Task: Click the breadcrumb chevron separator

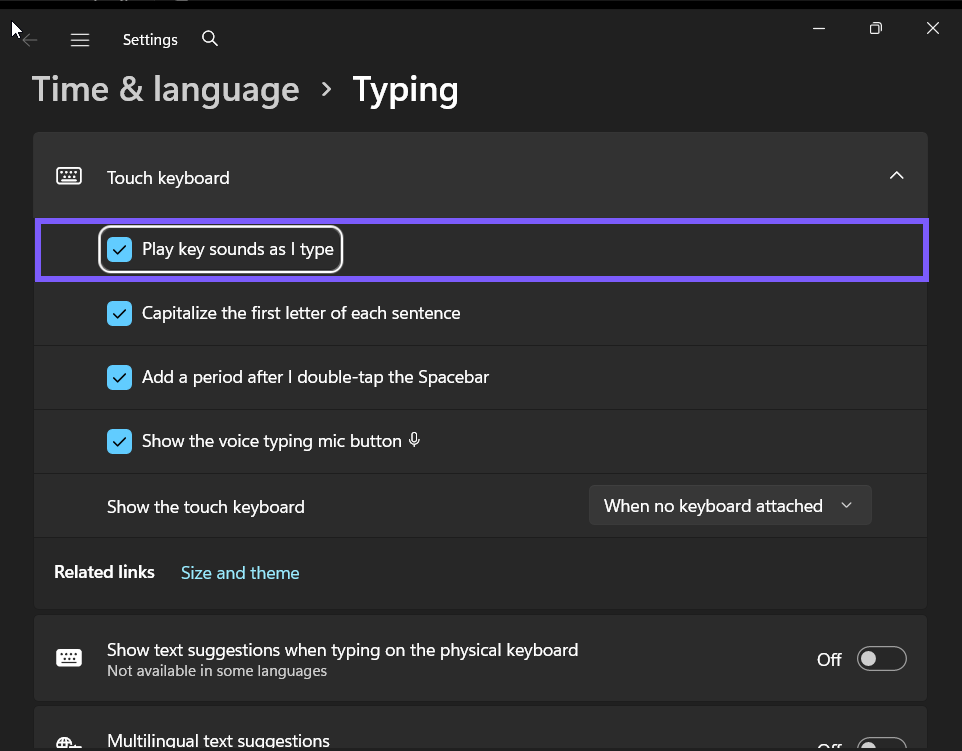Action: click(x=326, y=90)
